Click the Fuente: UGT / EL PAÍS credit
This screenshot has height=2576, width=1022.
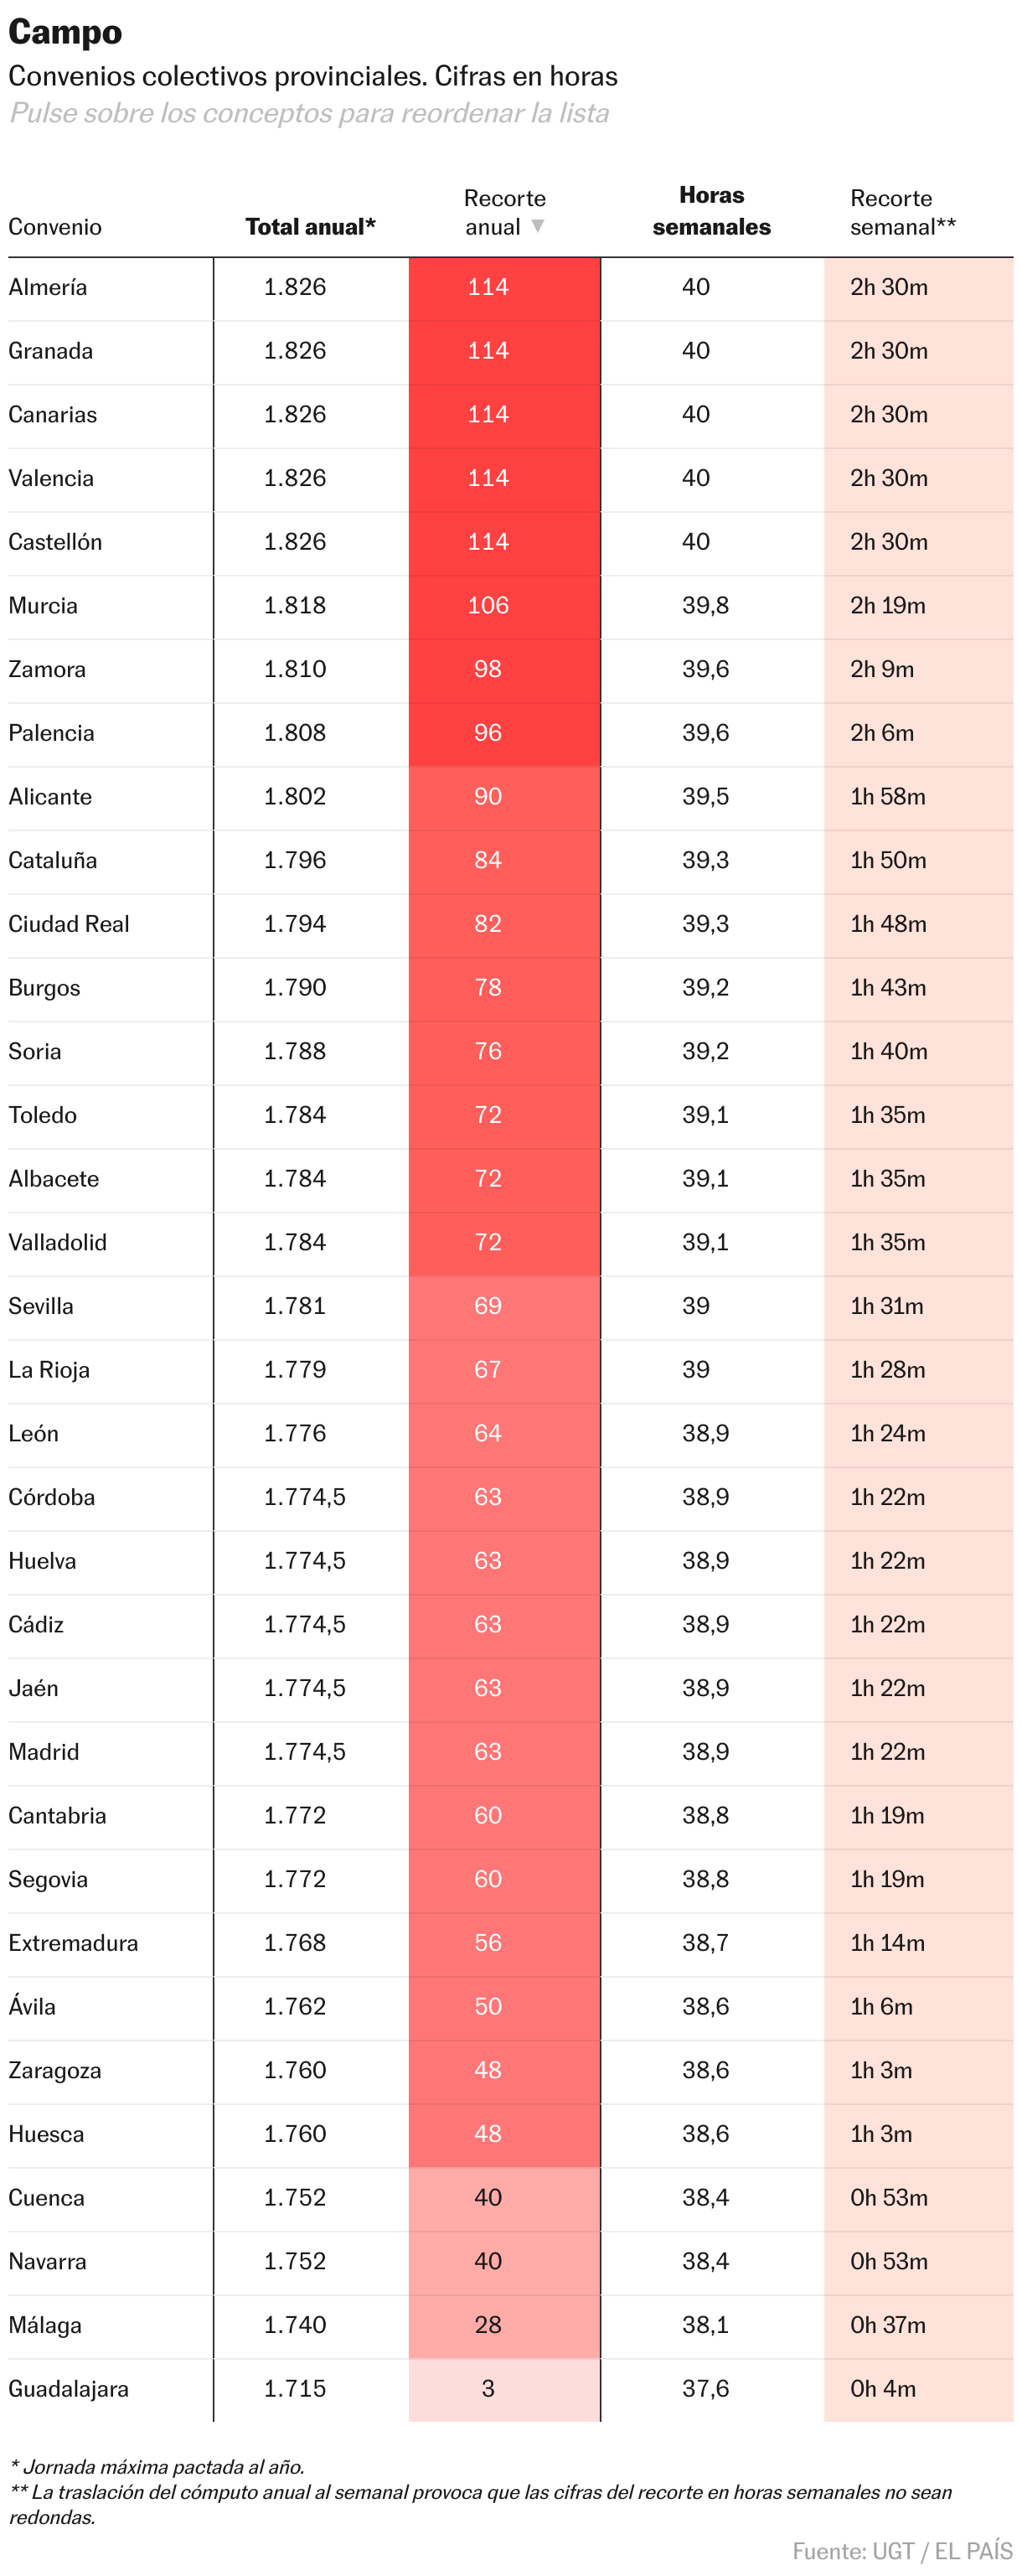click(x=902, y=2551)
